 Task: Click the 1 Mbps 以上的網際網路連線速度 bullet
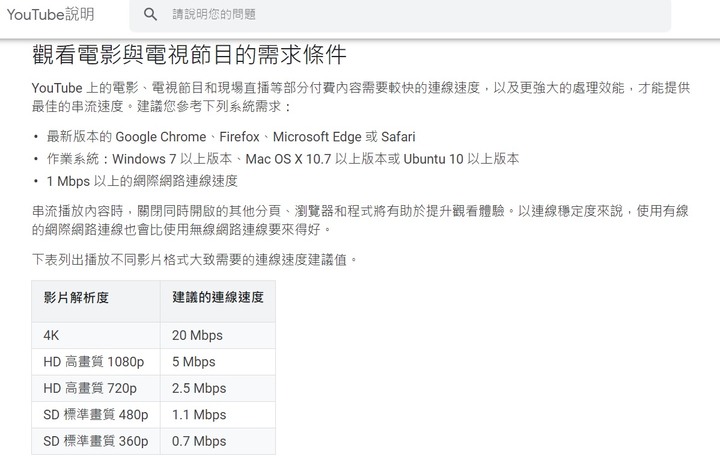[142, 181]
